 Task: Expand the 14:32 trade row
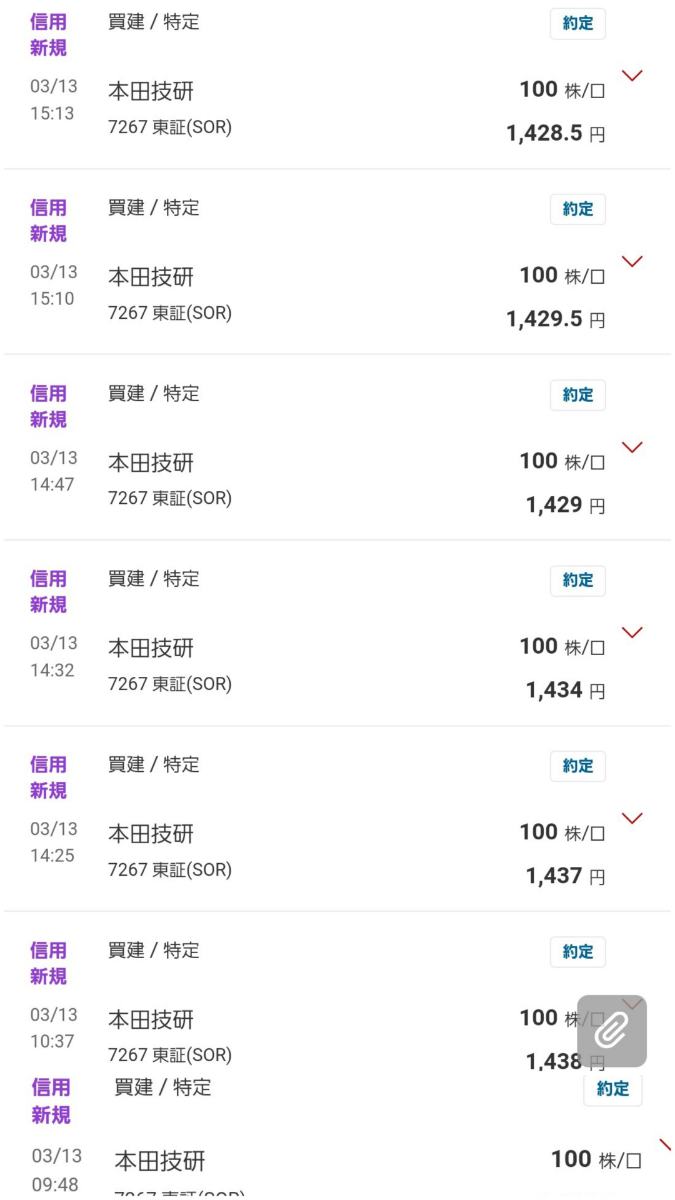coord(632,632)
